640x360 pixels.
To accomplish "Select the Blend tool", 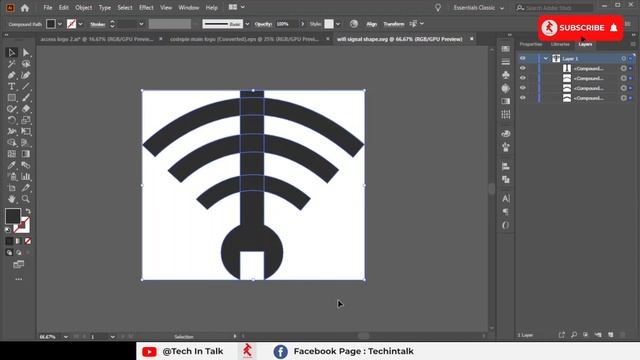I will (x=26, y=165).
